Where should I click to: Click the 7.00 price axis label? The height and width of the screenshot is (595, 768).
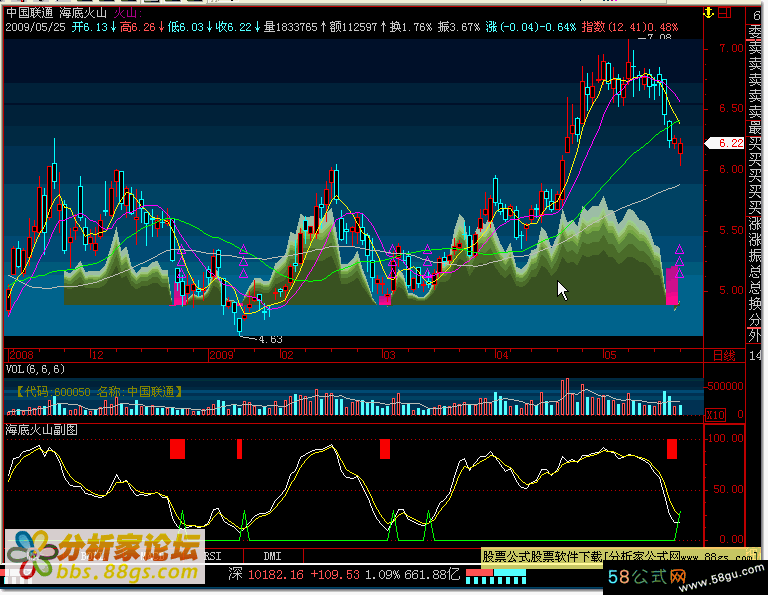(x=731, y=48)
